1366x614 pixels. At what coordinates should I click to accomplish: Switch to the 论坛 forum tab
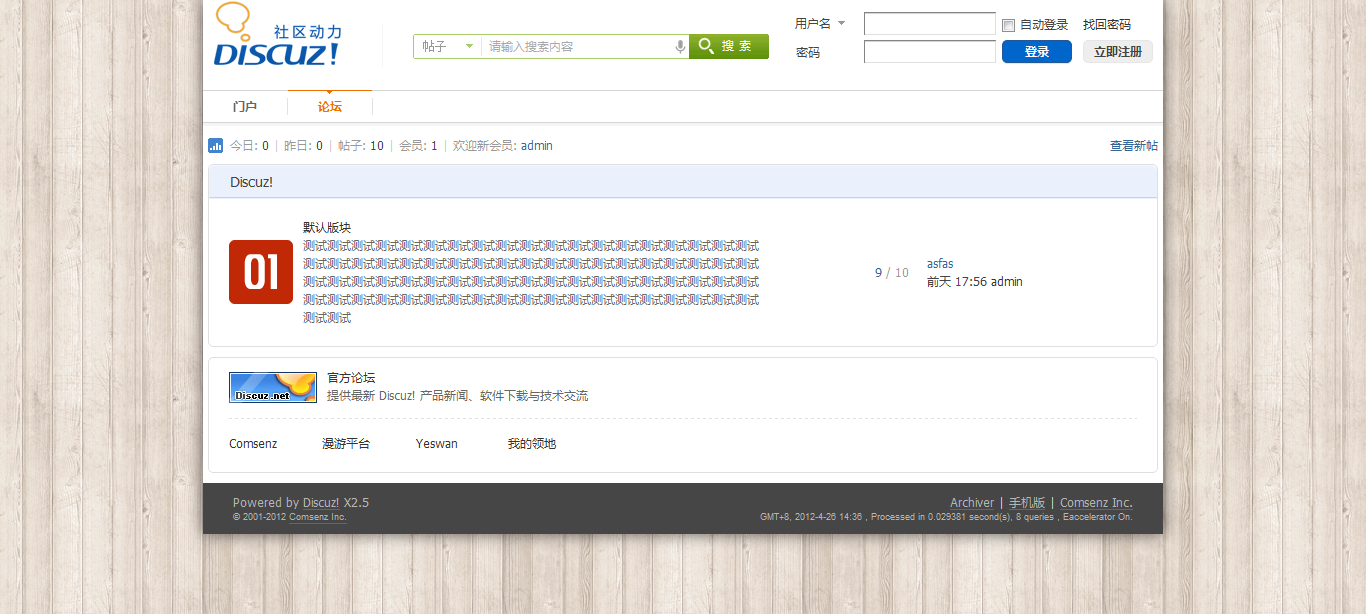click(330, 105)
